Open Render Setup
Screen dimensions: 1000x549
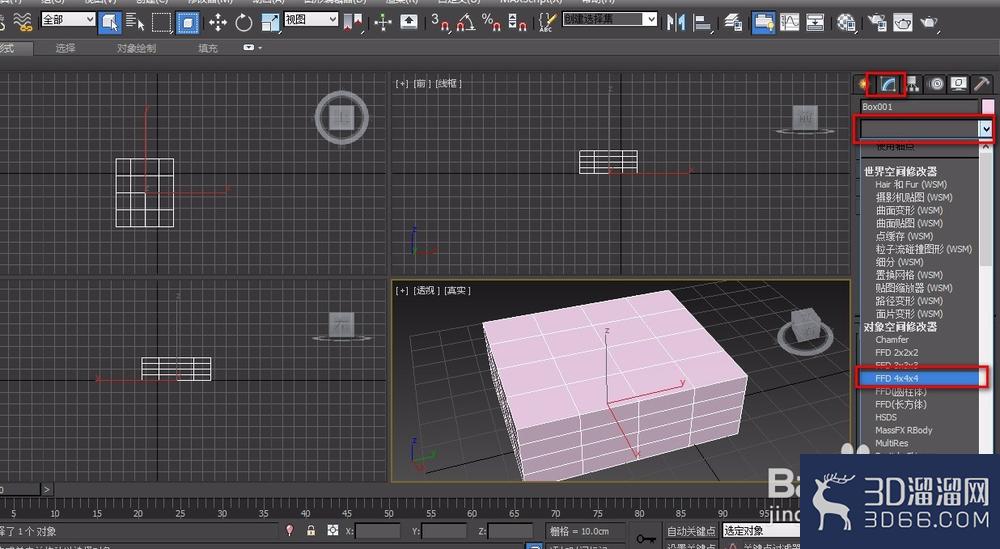(877, 23)
